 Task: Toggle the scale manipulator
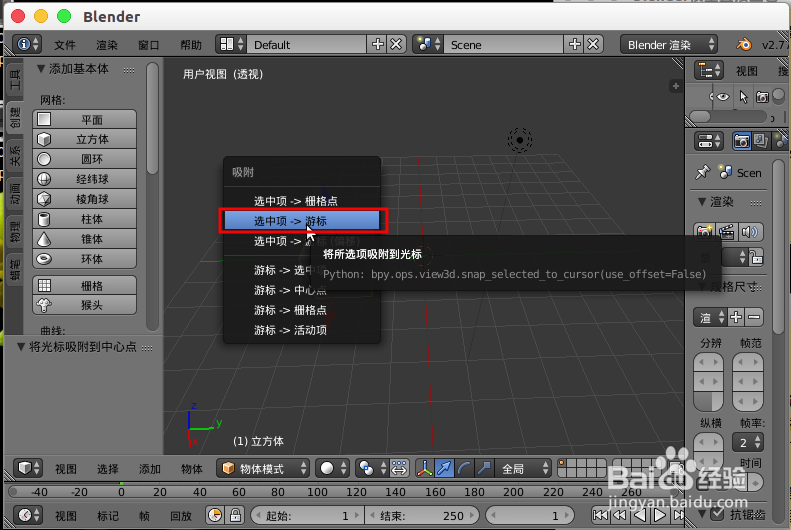click(484, 468)
